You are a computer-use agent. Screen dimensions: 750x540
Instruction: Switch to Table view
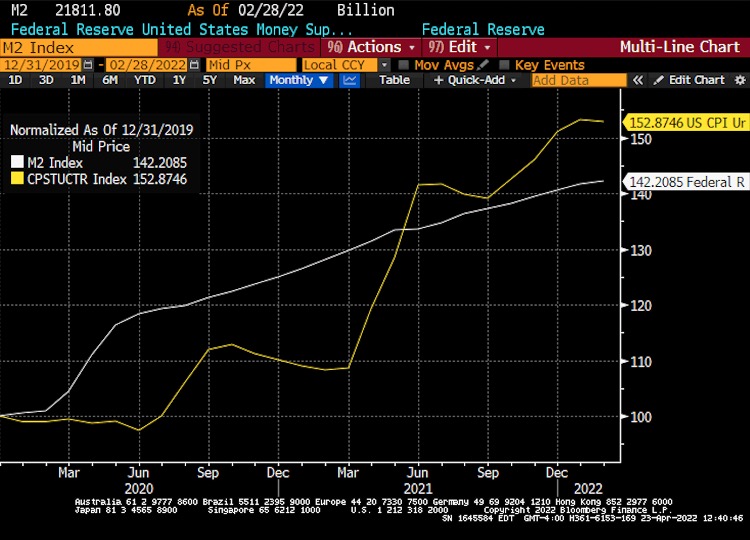point(394,80)
